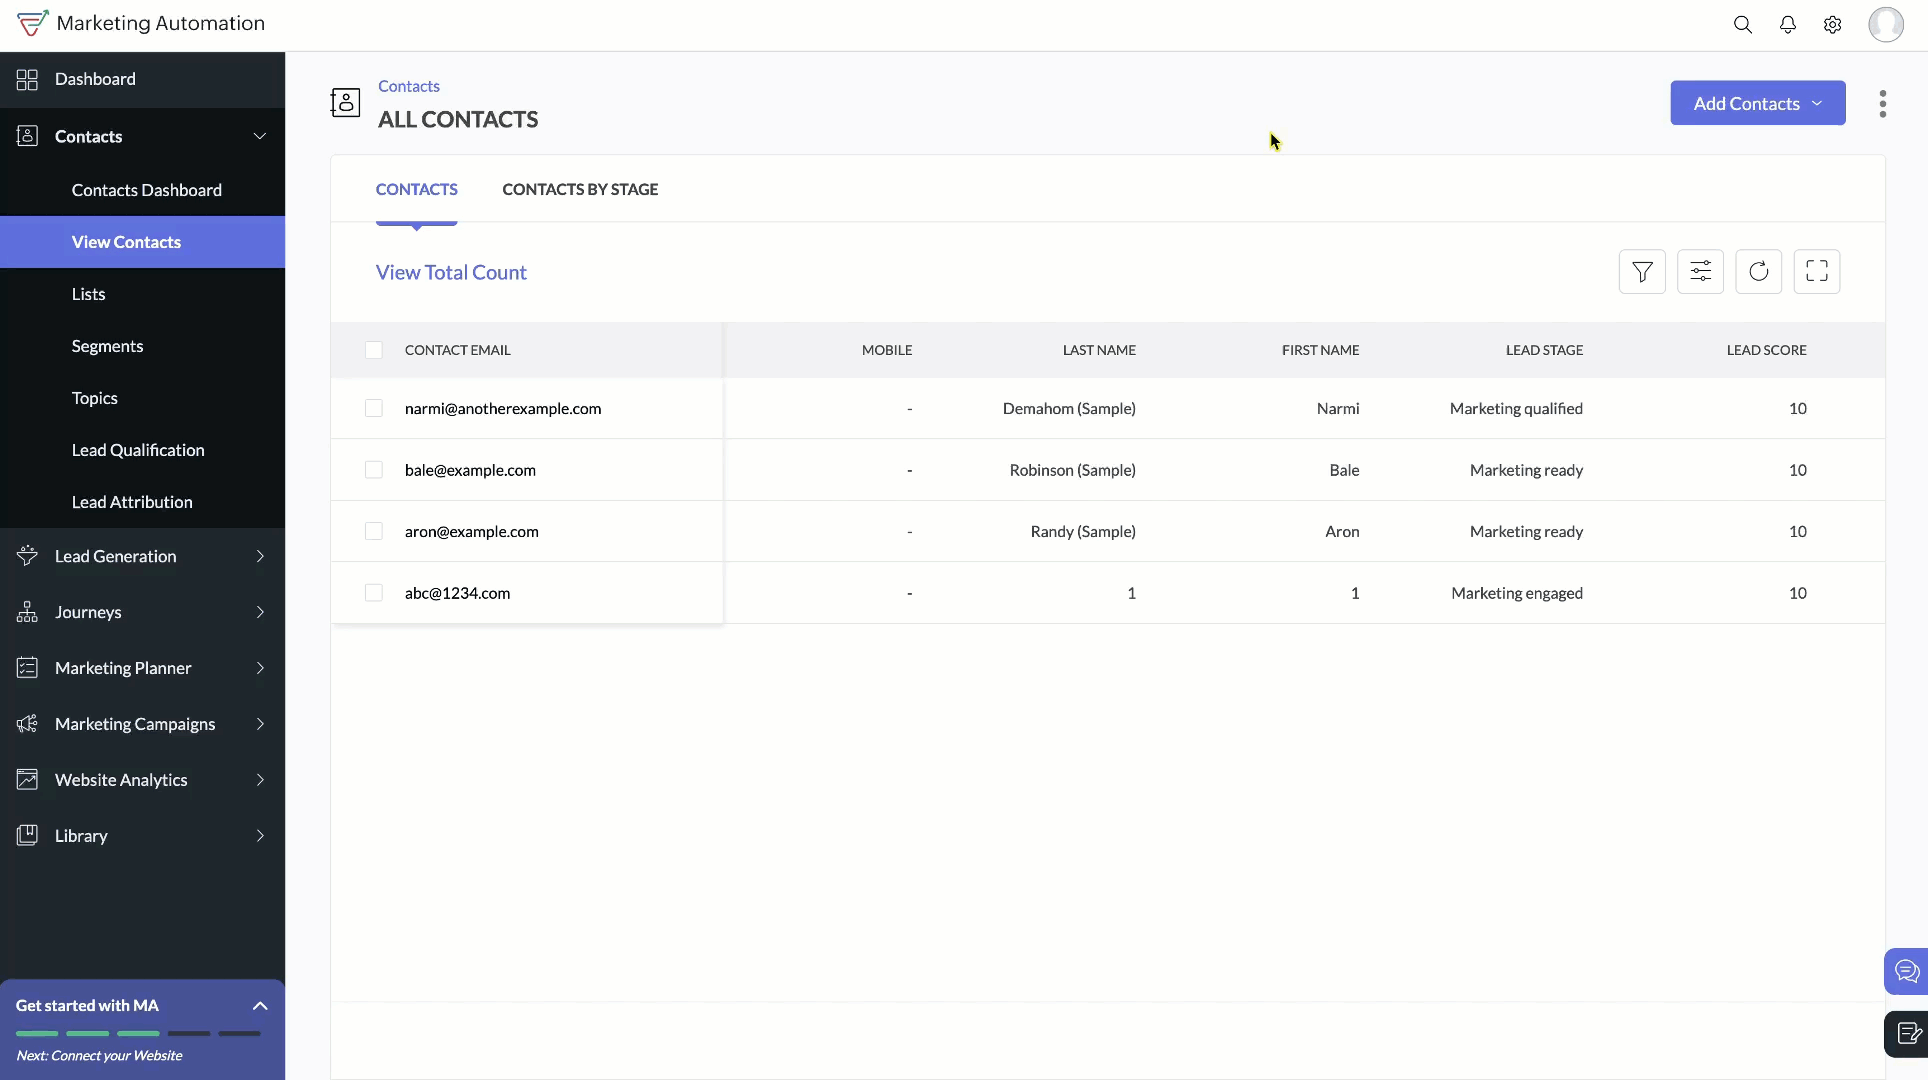Check the abc@1234.com row checkbox
Viewport: 1928px width, 1080px height.
click(374, 593)
